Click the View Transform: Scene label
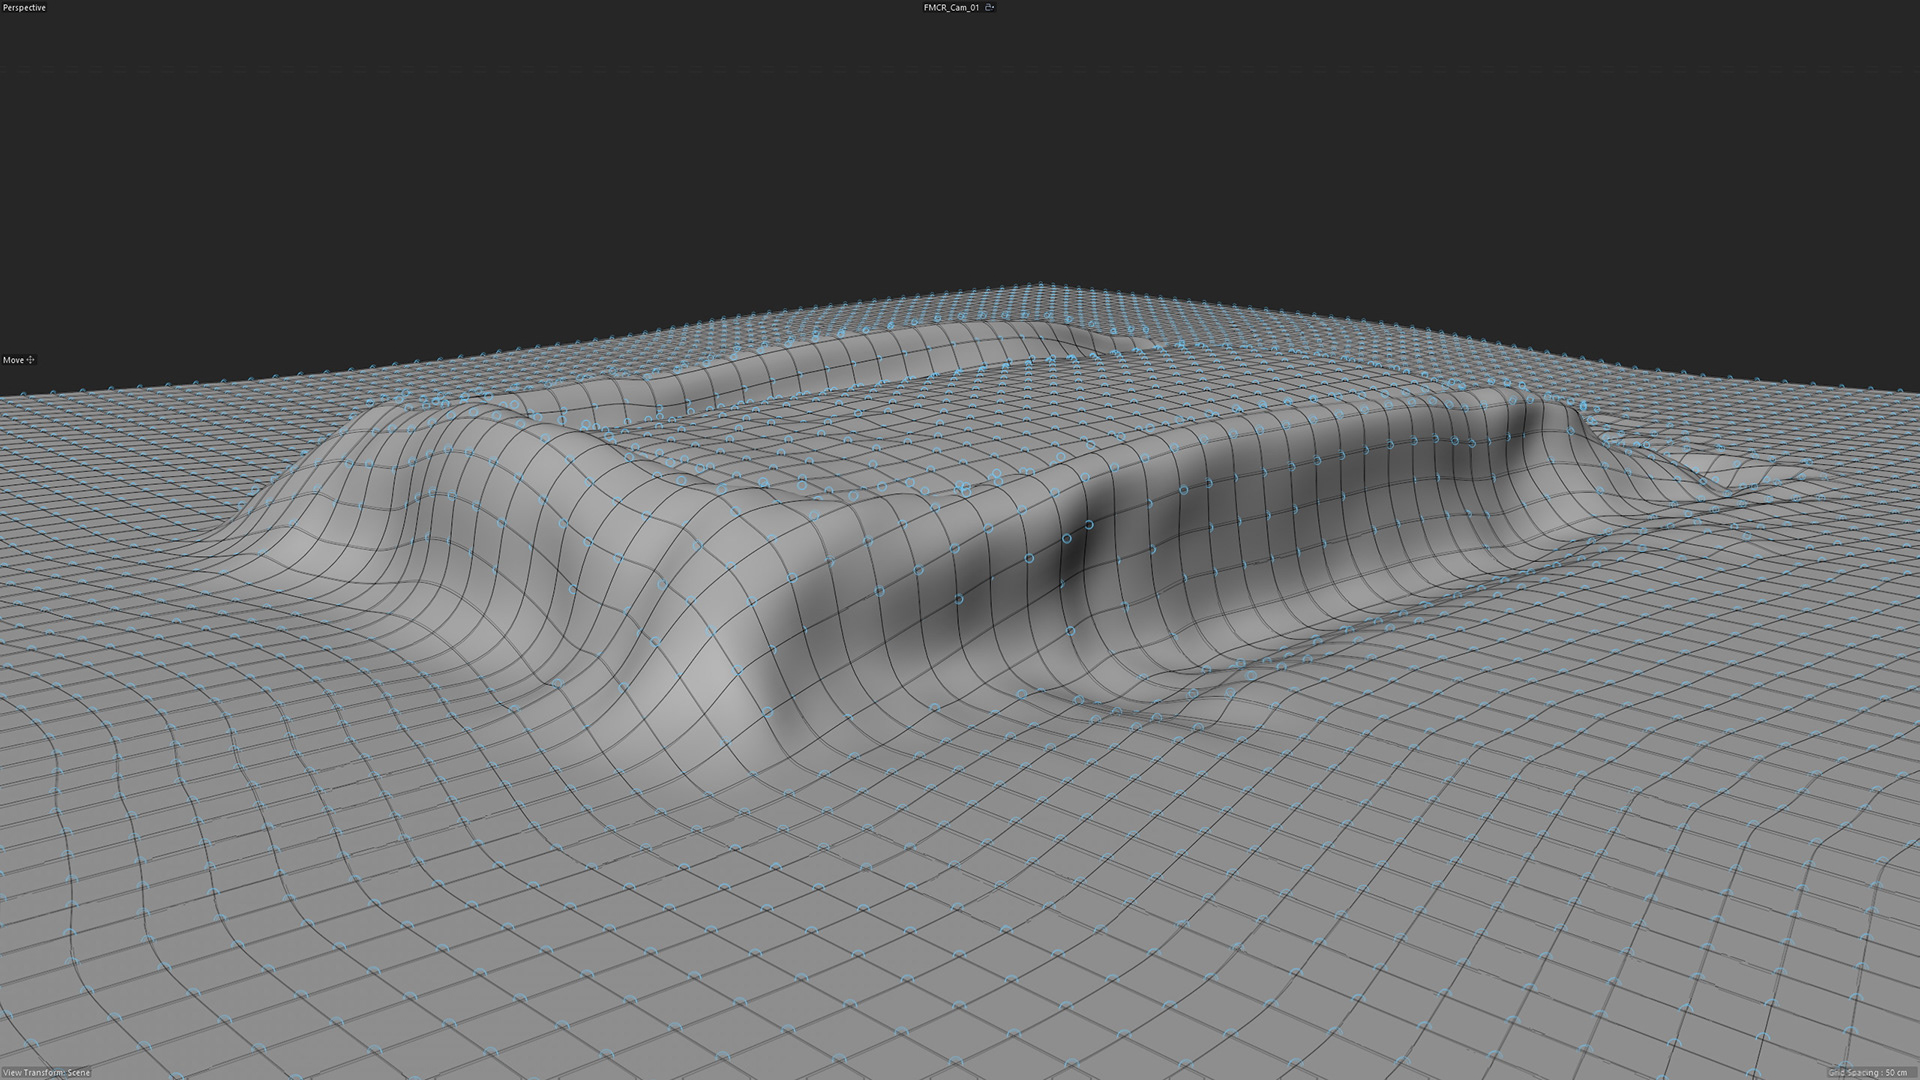Image resolution: width=1920 pixels, height=1080 pixels. click(x=47, y=1073)
